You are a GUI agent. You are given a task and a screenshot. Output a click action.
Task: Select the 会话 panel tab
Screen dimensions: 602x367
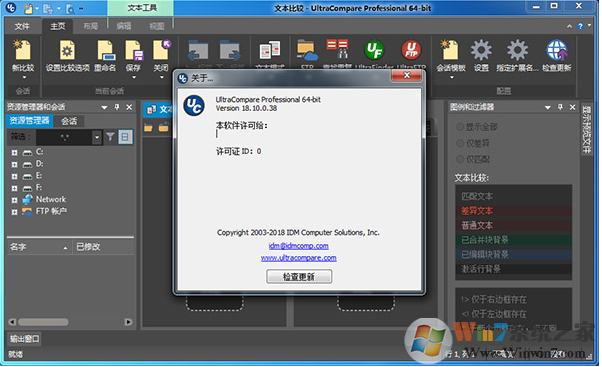69,121
